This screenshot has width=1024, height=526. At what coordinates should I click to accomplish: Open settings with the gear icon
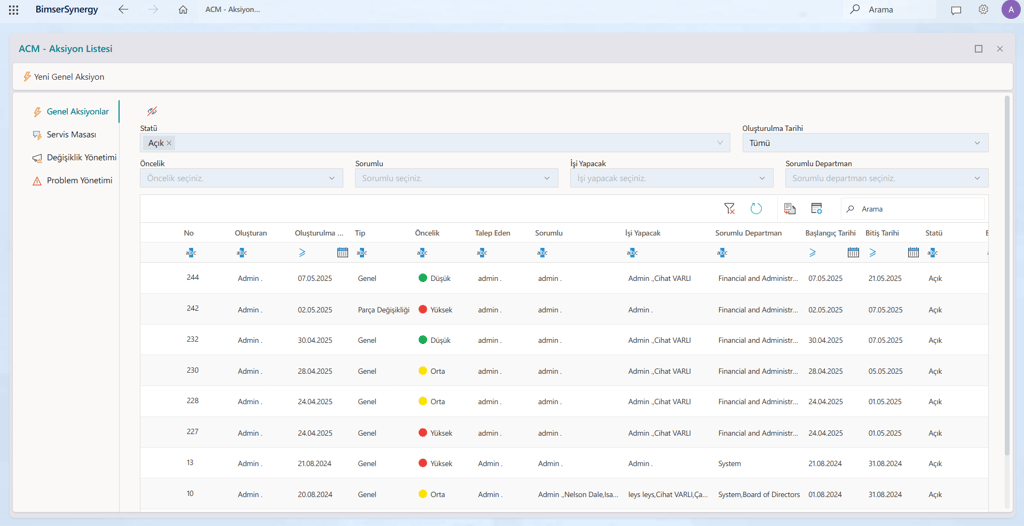click(983, 10)
